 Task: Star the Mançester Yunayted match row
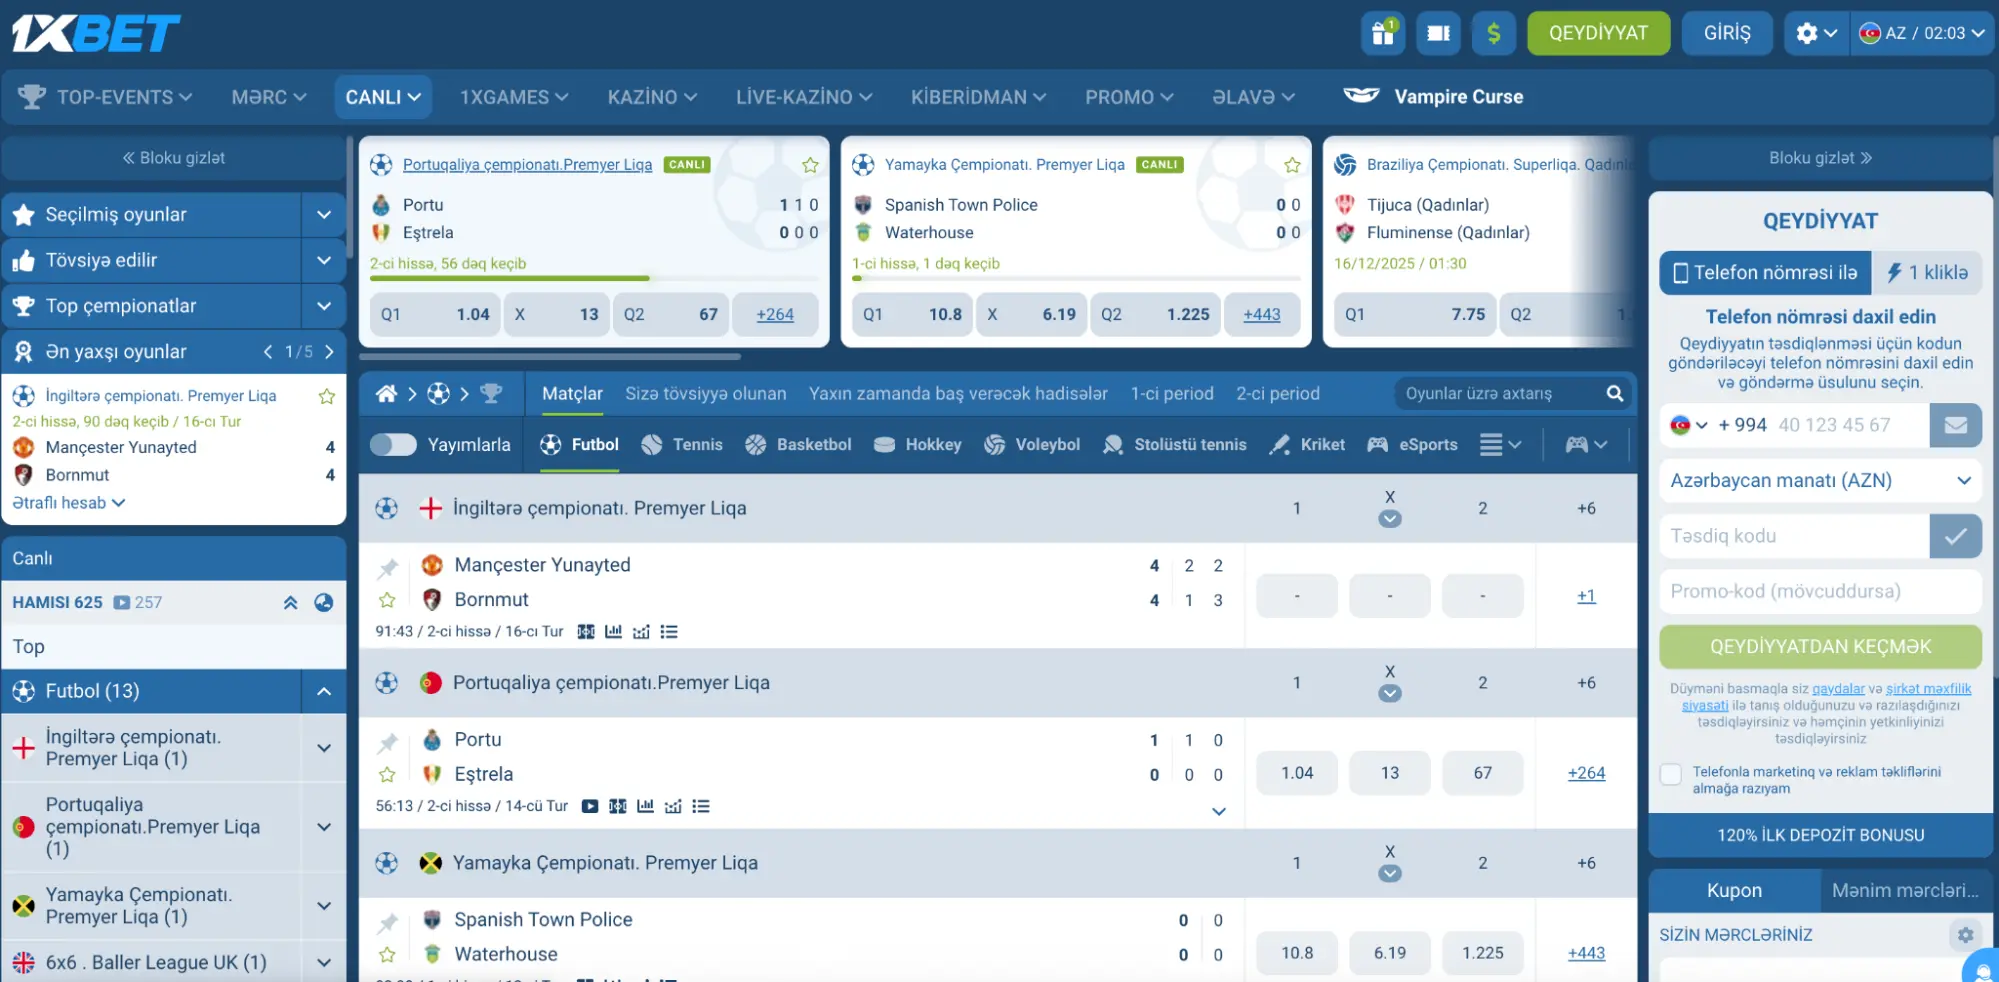click(387, 600)
